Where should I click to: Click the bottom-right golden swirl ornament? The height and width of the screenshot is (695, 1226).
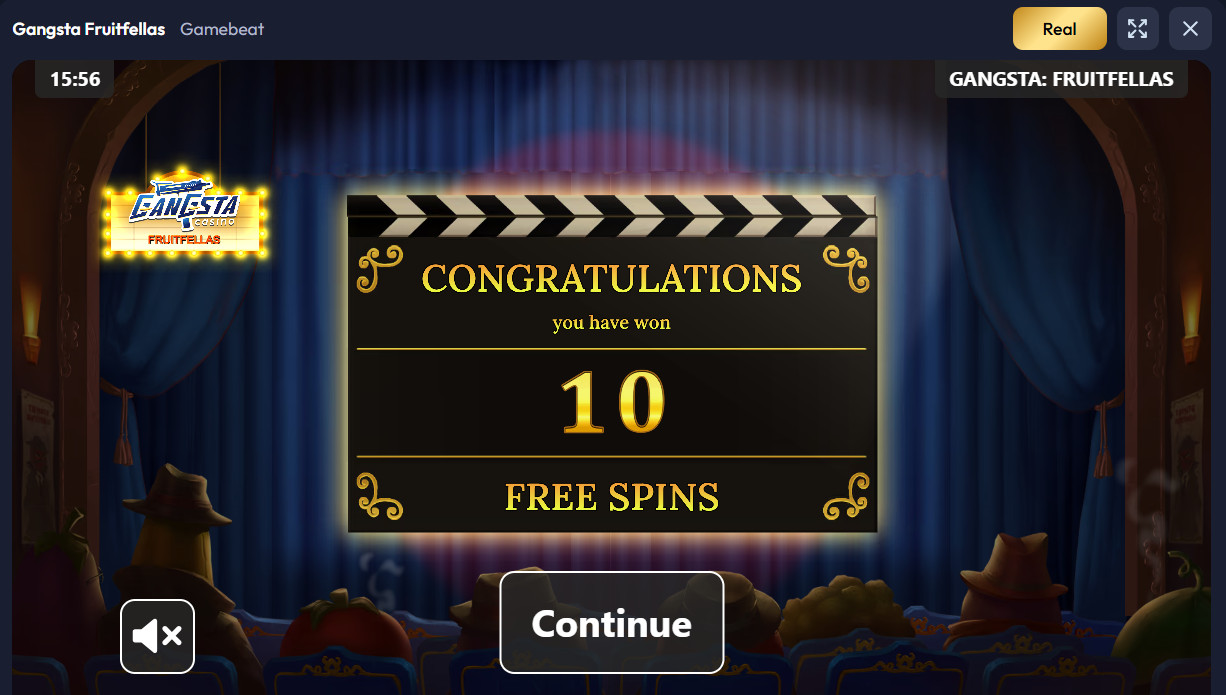845,495
